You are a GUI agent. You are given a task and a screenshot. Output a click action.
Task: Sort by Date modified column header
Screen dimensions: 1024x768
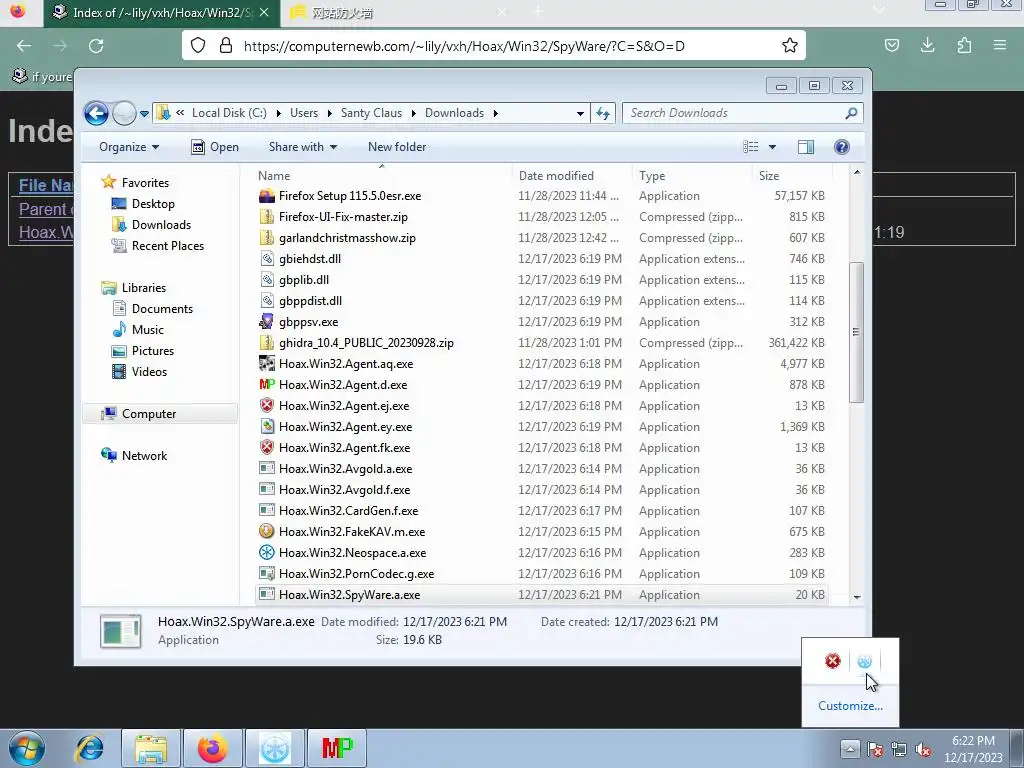tap(572, 176)
